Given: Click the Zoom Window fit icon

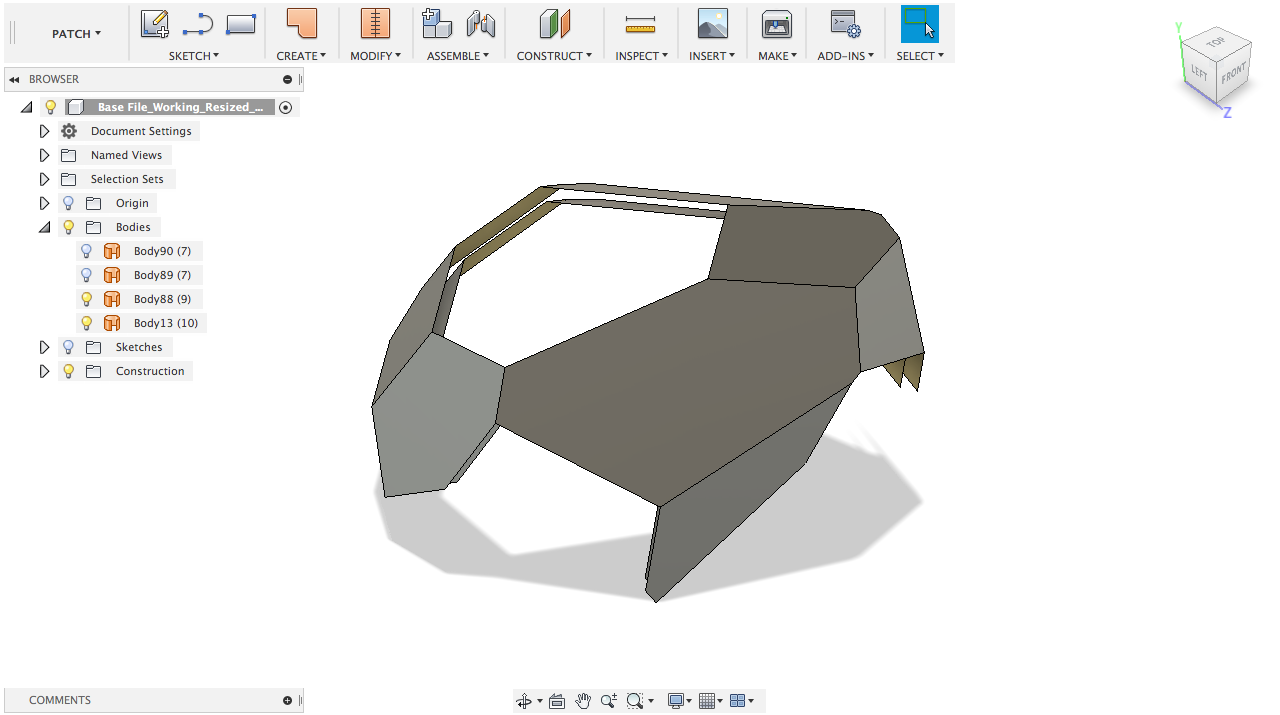Looking at the screenshot, I should click(x=634, y=701).
